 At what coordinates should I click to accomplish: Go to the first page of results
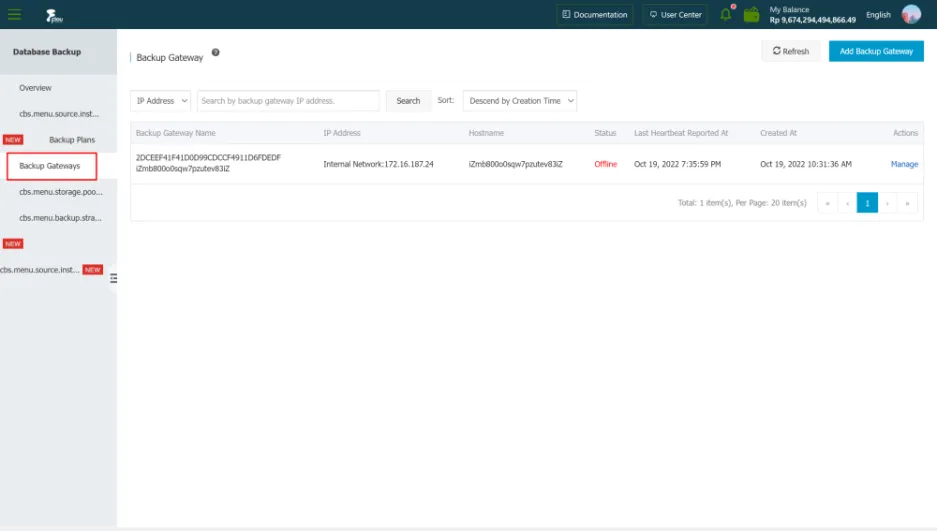coord(827,203)
